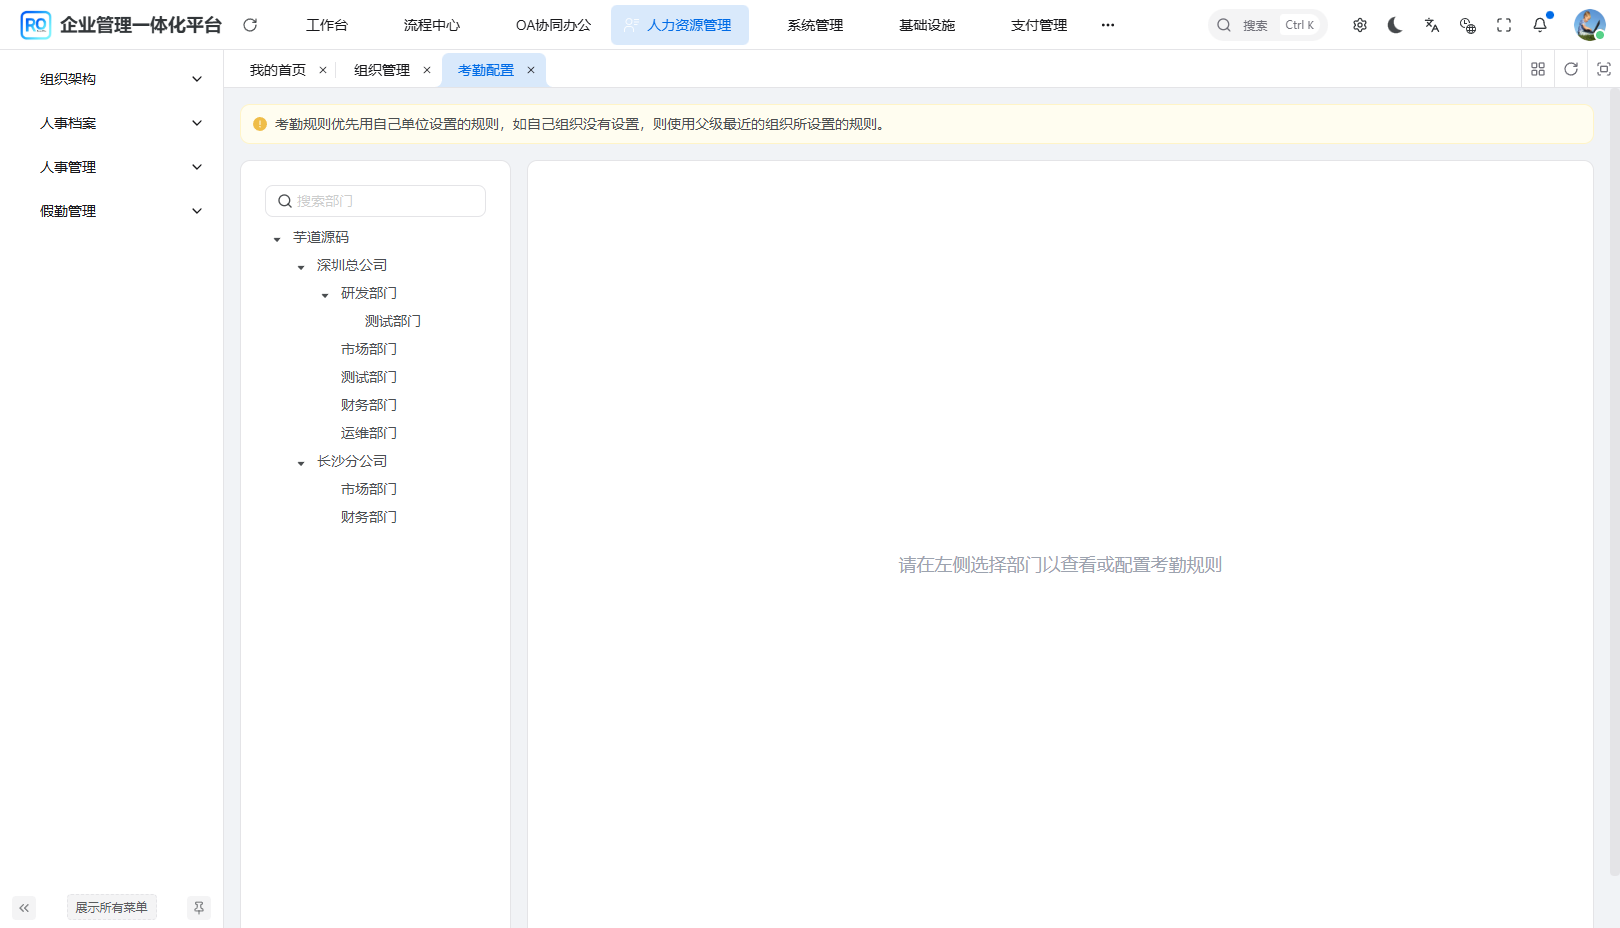
Task: Refresh the current tab with reload icon
Action: click(1570, 69)
